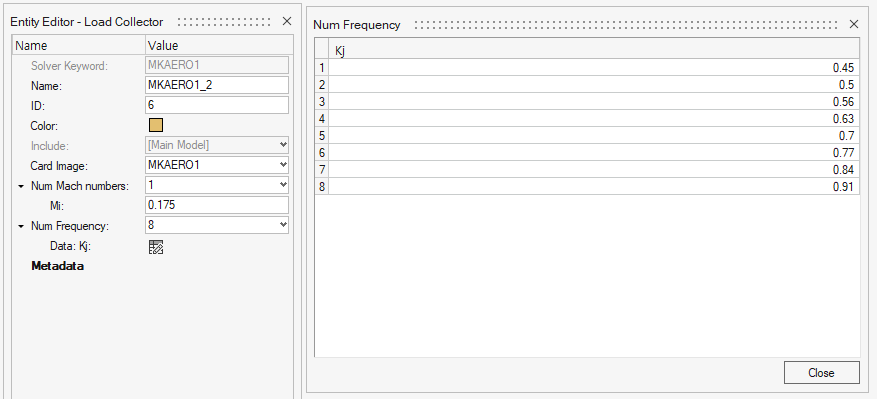Click the Kj column header
This screenshot has width=877, height=399.
coord(594,49)
